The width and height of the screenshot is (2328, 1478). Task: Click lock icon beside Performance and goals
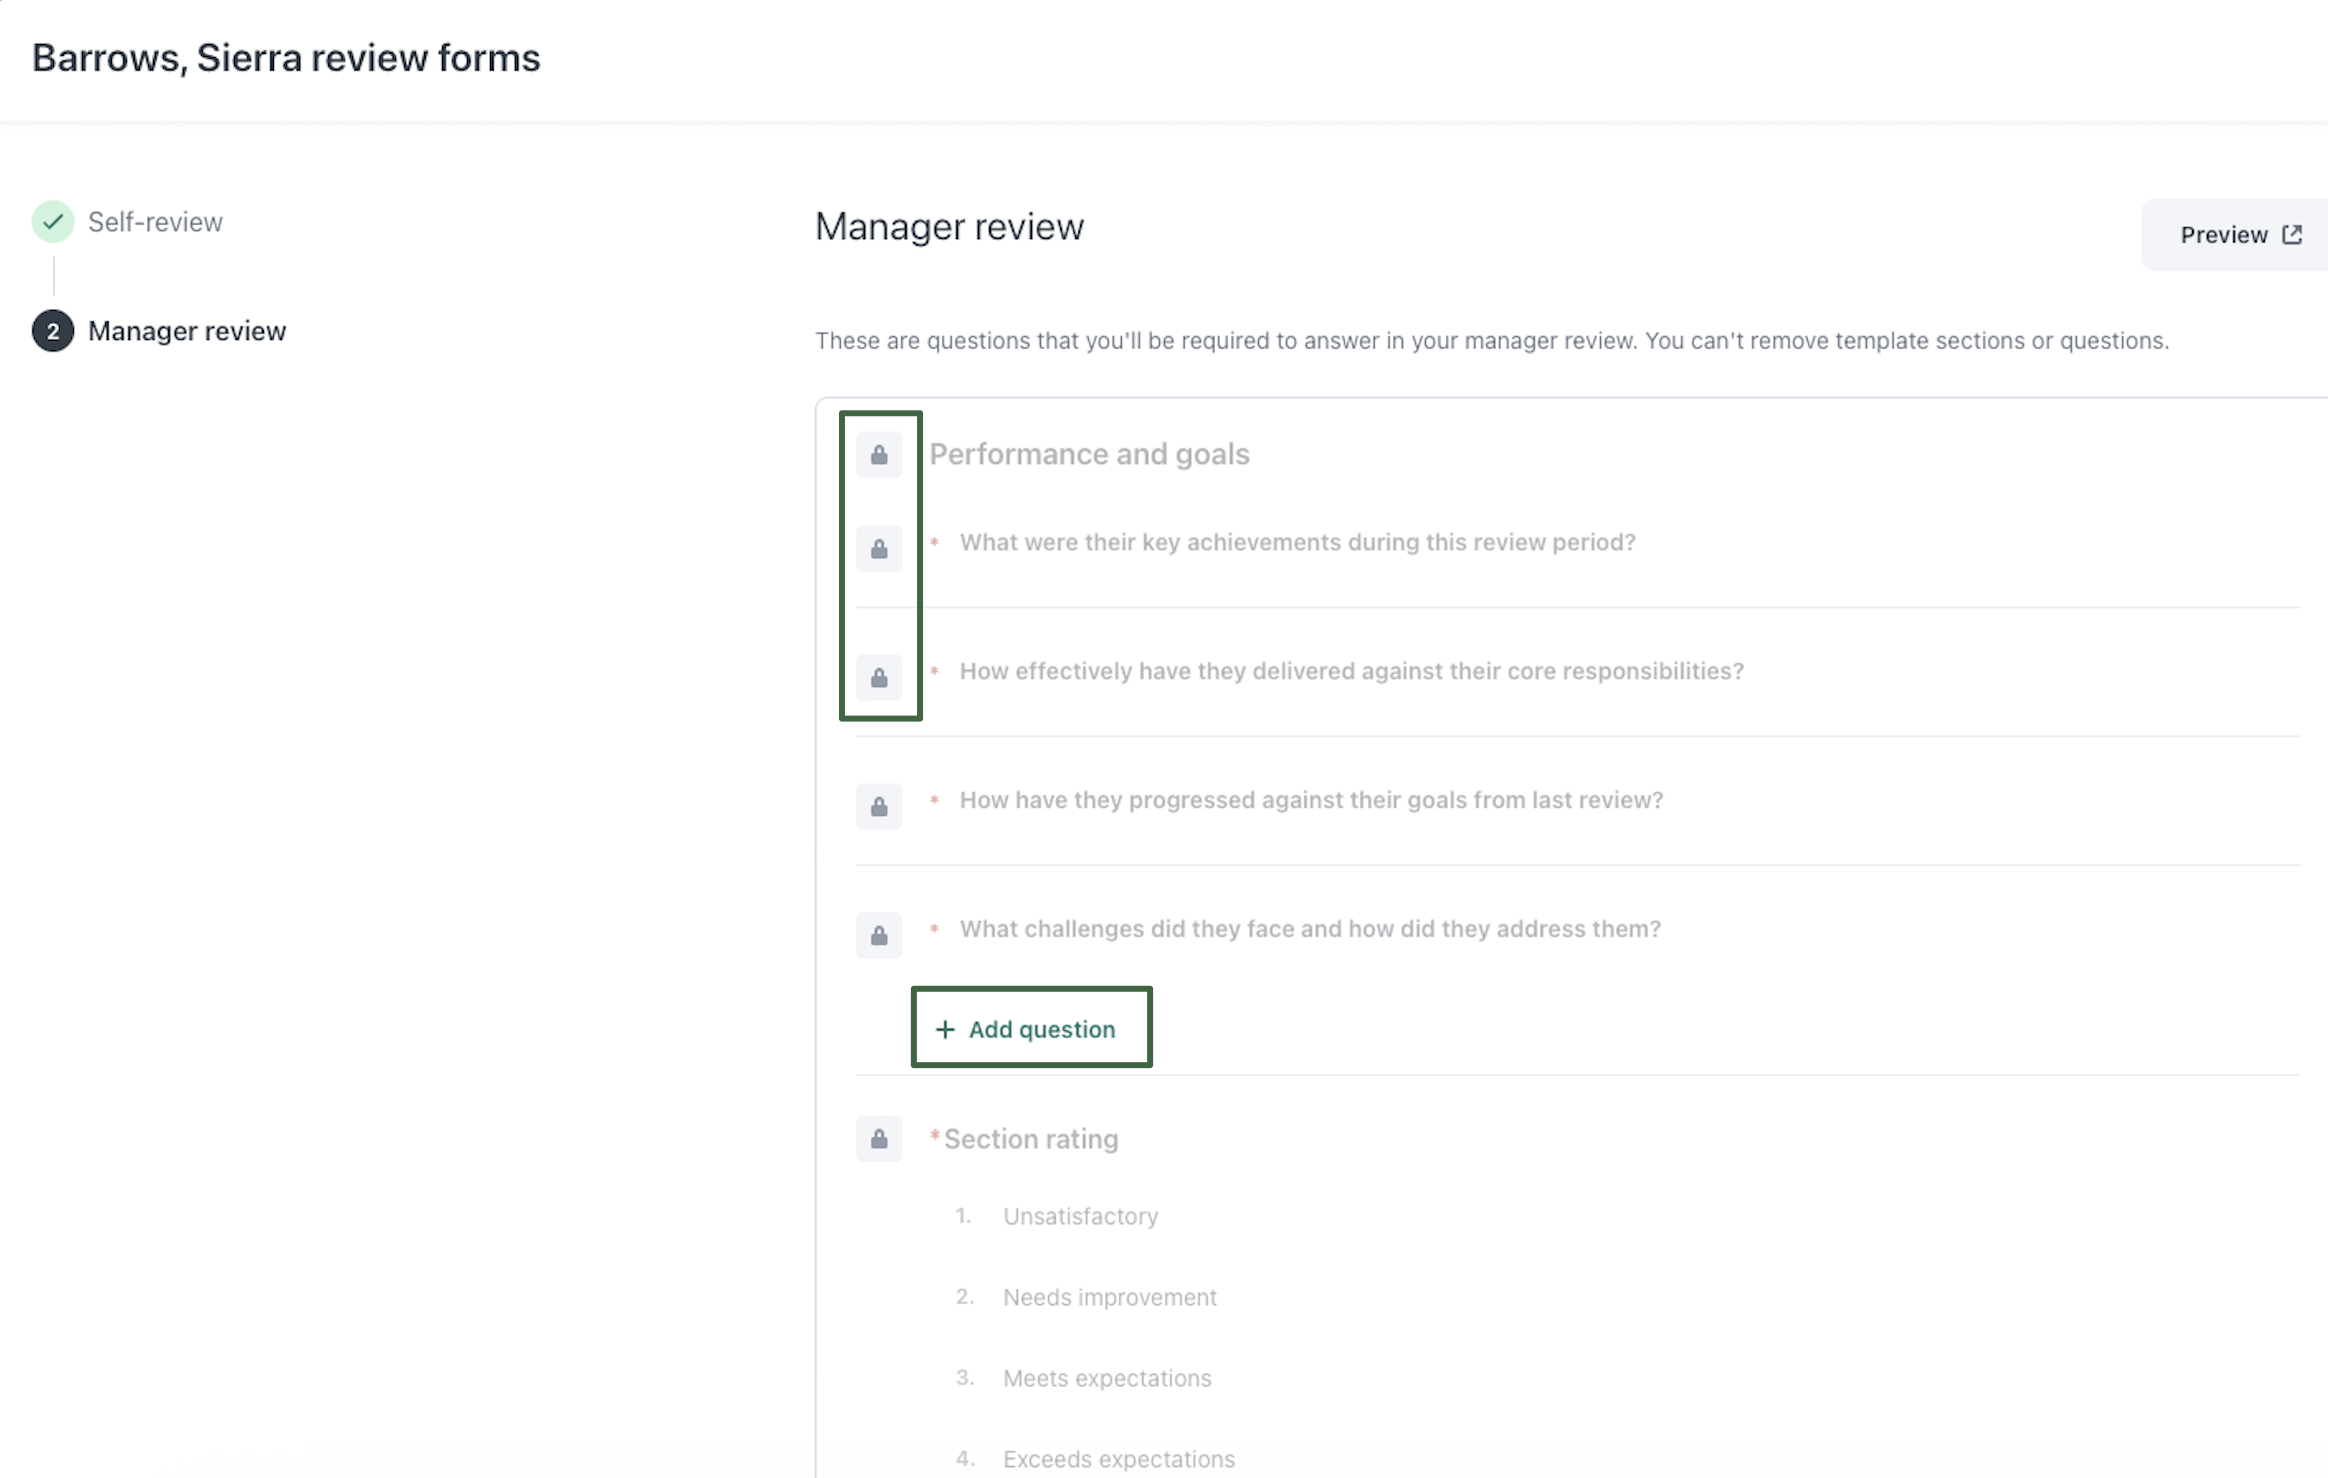tap(878, 455)
